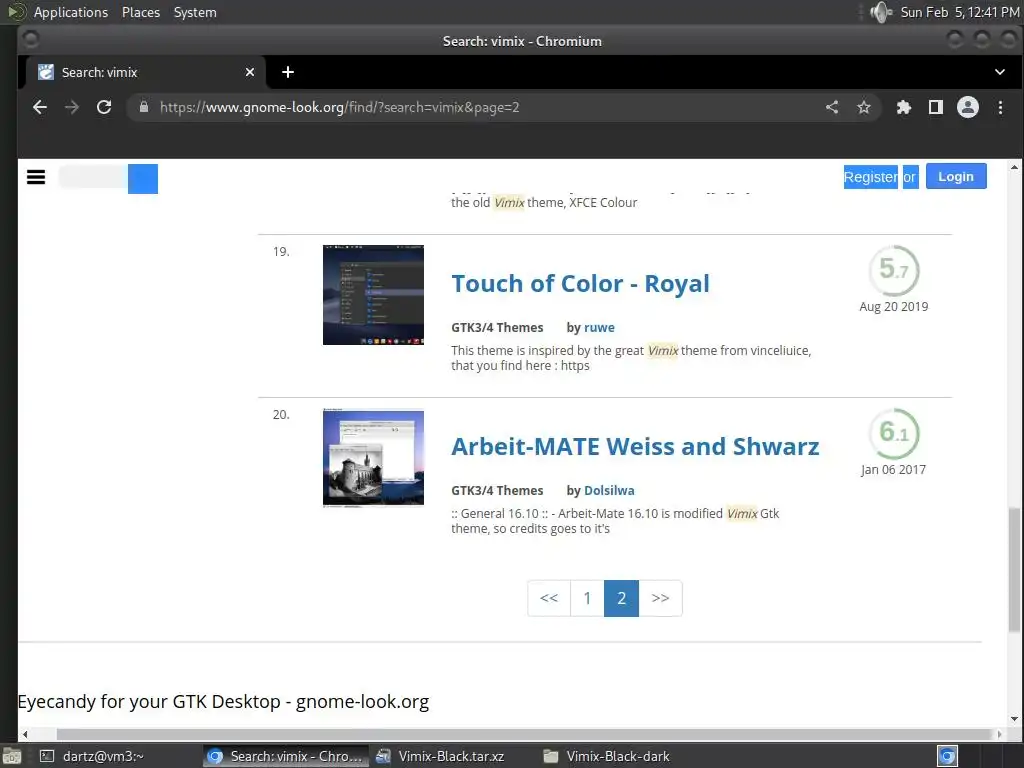The height and width of the screenshot is (768, 1024).
Task: Click horizontal scrollbar left arrow
Action: click(25, 734)
